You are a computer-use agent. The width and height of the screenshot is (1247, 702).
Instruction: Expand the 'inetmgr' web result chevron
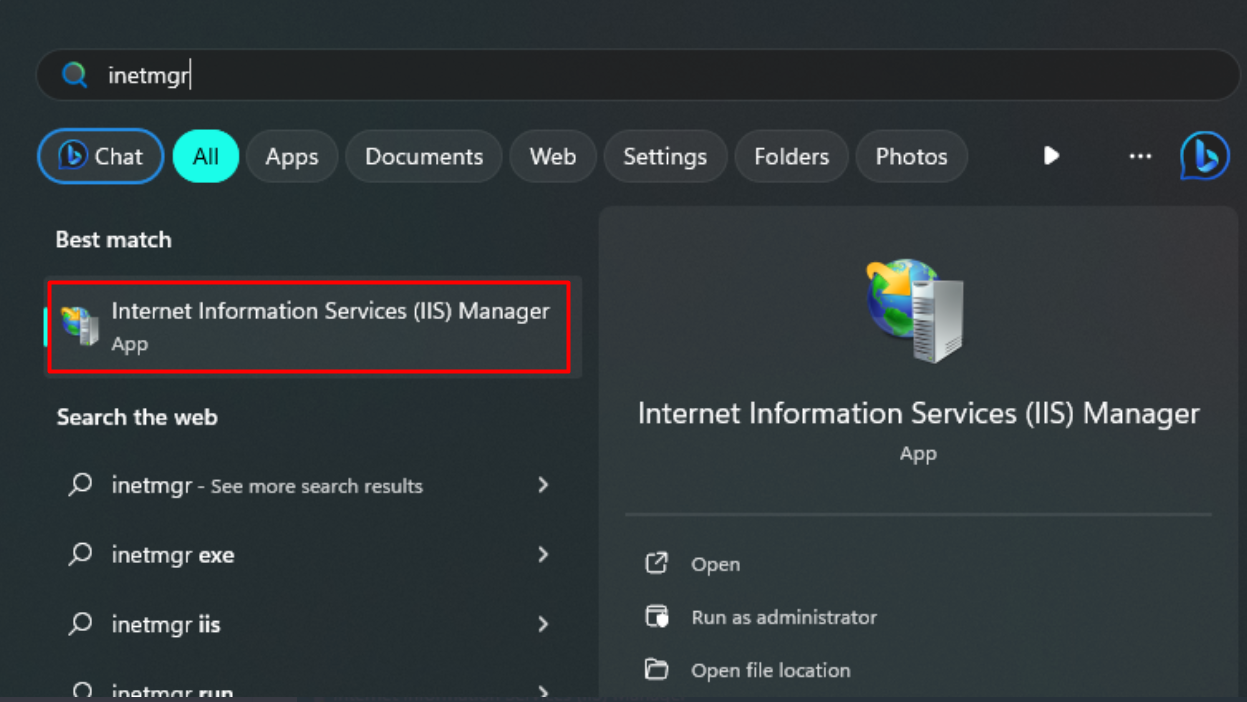coord(543,485)
